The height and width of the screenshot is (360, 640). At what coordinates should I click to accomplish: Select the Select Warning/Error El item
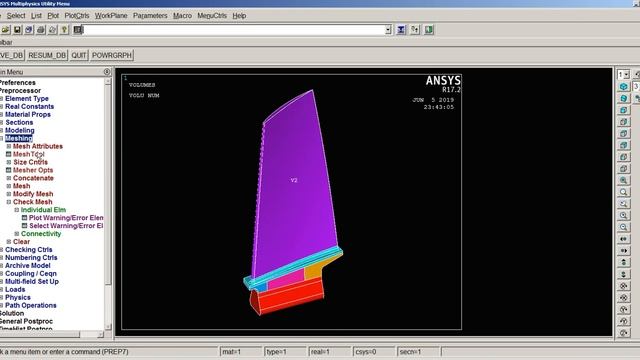(x=66, y=226)
